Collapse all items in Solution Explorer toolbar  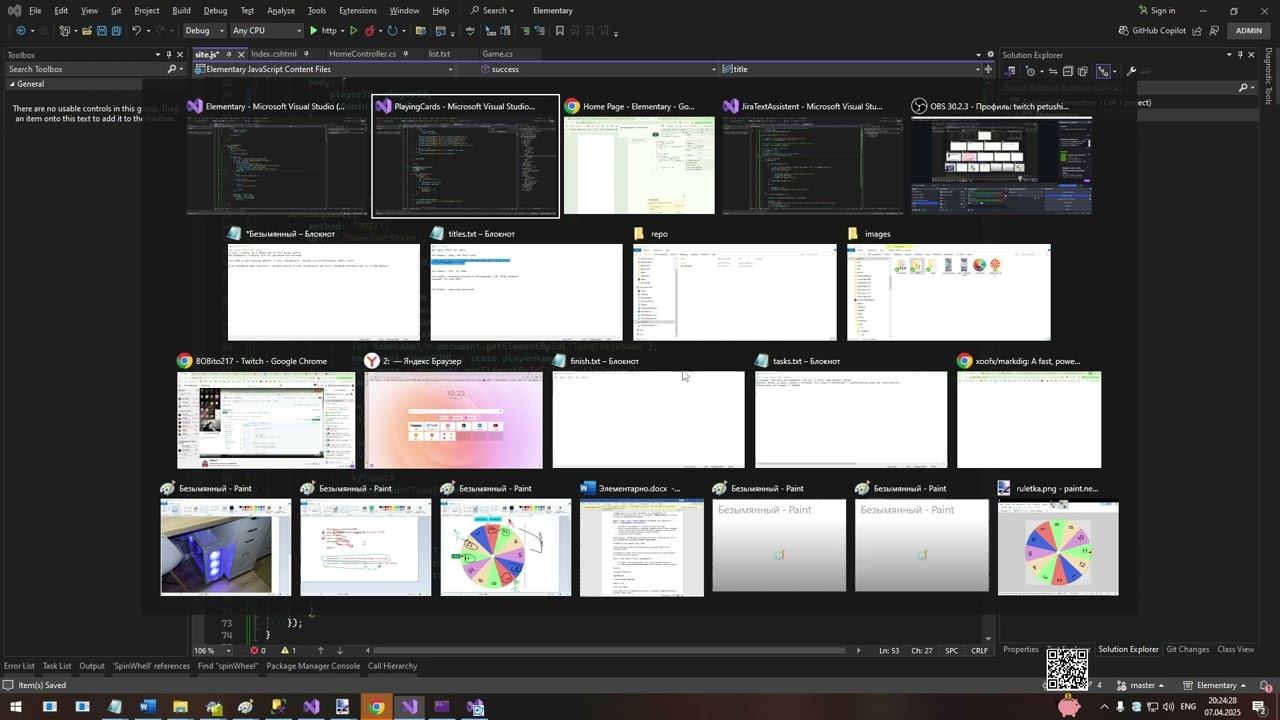point(1067,71)
